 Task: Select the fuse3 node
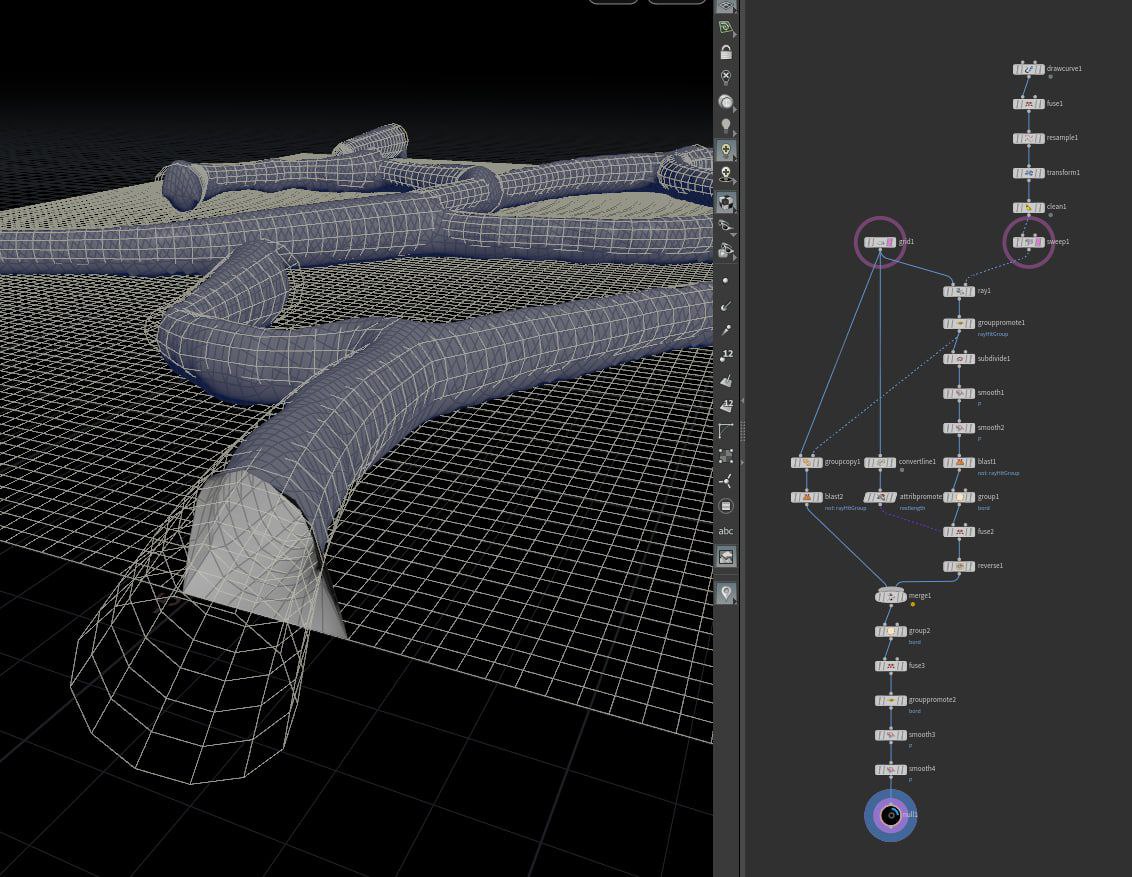coord(891,666)
